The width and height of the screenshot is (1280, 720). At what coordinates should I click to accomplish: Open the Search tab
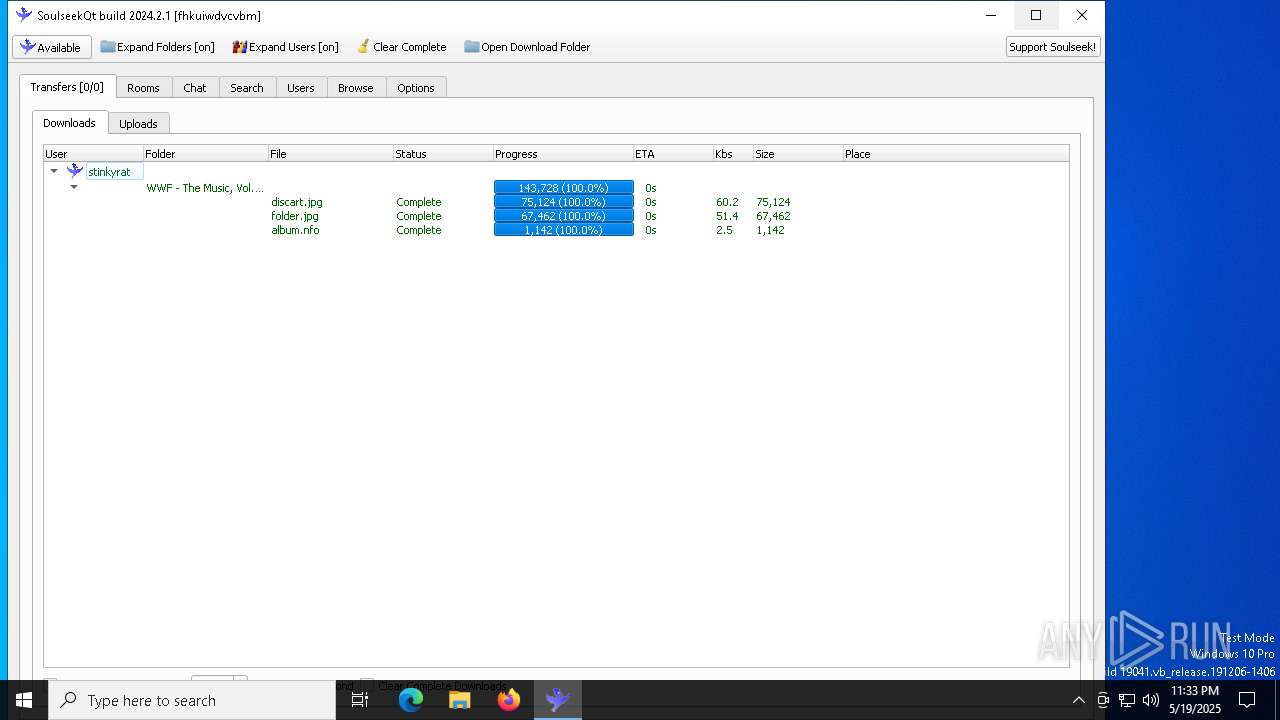[247, 88]
